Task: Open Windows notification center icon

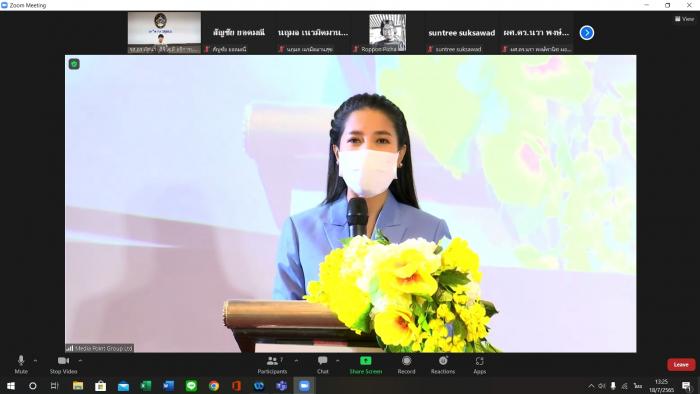Action: [x=686, y=386]
